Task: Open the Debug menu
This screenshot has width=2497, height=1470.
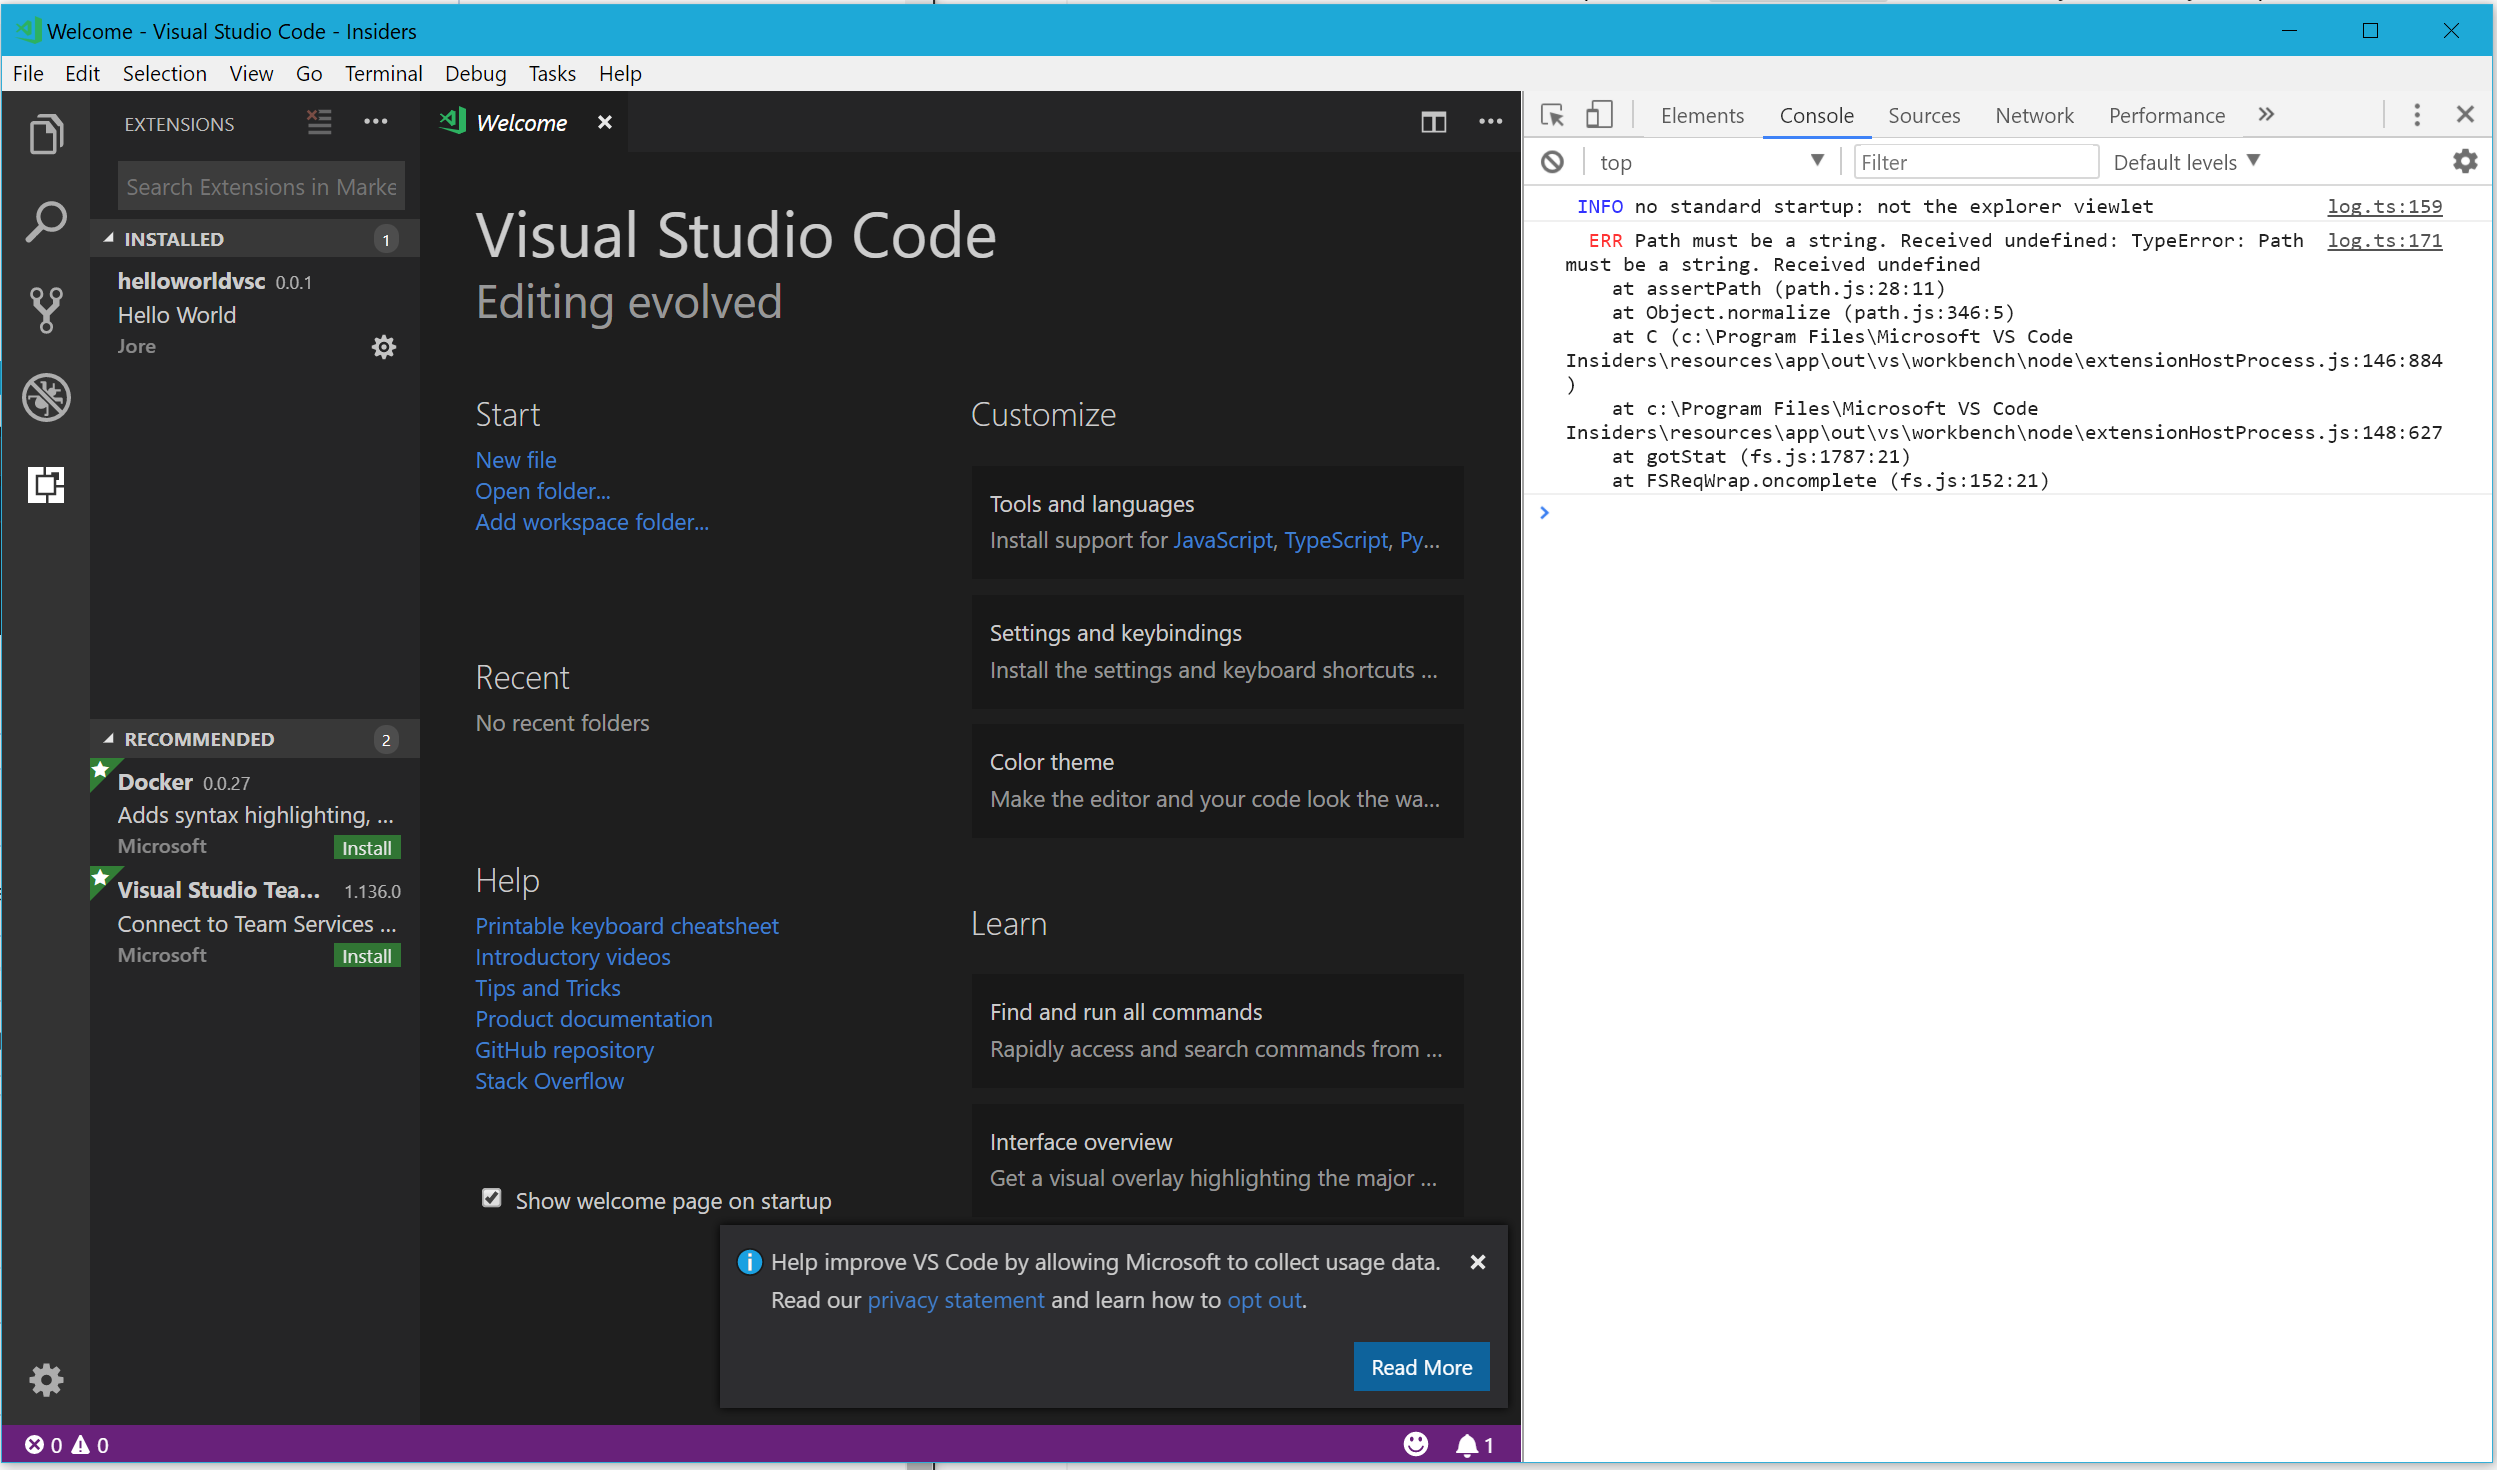Action: coord(475,73)
